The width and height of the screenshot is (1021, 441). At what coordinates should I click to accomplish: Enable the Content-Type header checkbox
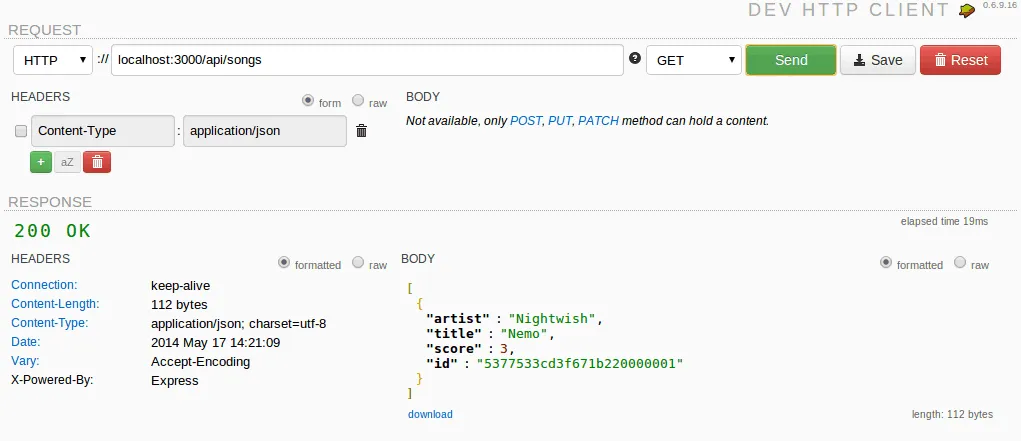[x=21, y=131]
